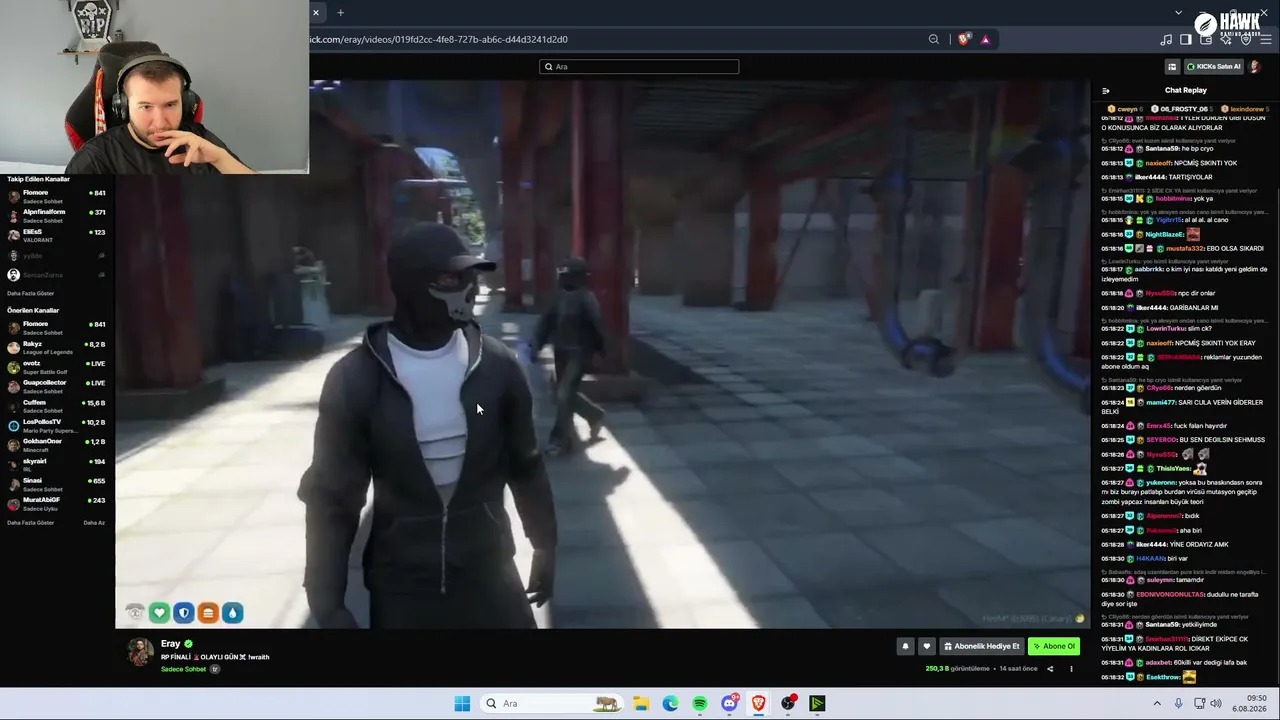Open a new browser tab with plus
Image resolution: width=1280 pixels, height=720 pixels.
[x=340, y=12]
